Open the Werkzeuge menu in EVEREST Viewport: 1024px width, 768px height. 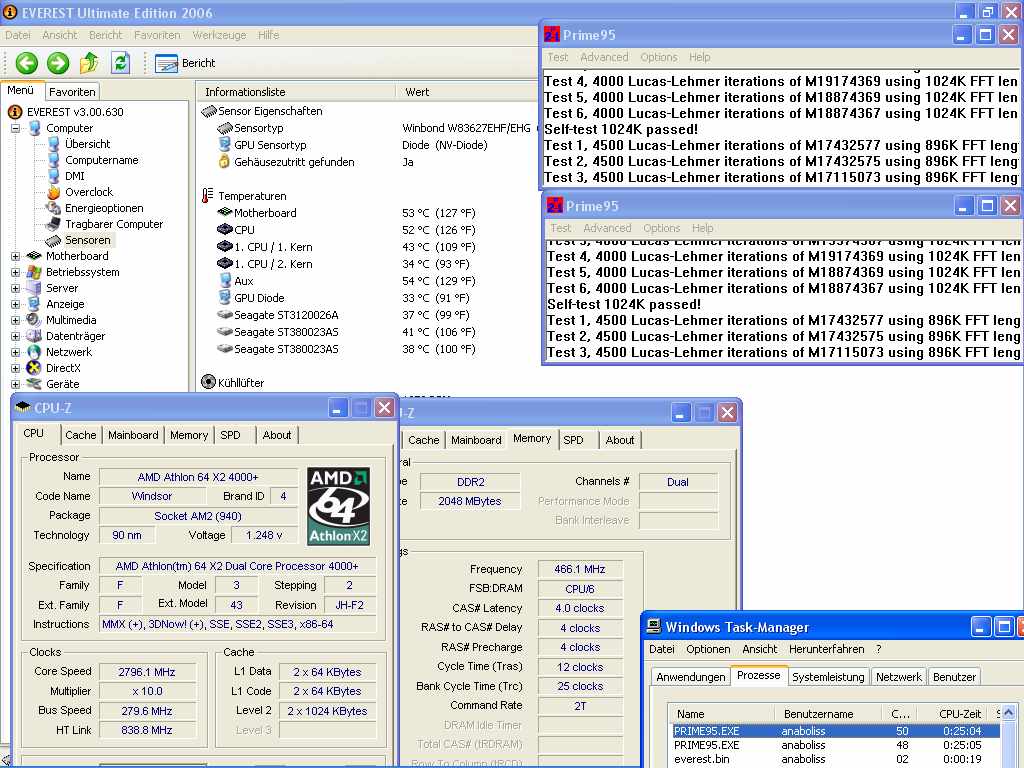tap(219, 35)
